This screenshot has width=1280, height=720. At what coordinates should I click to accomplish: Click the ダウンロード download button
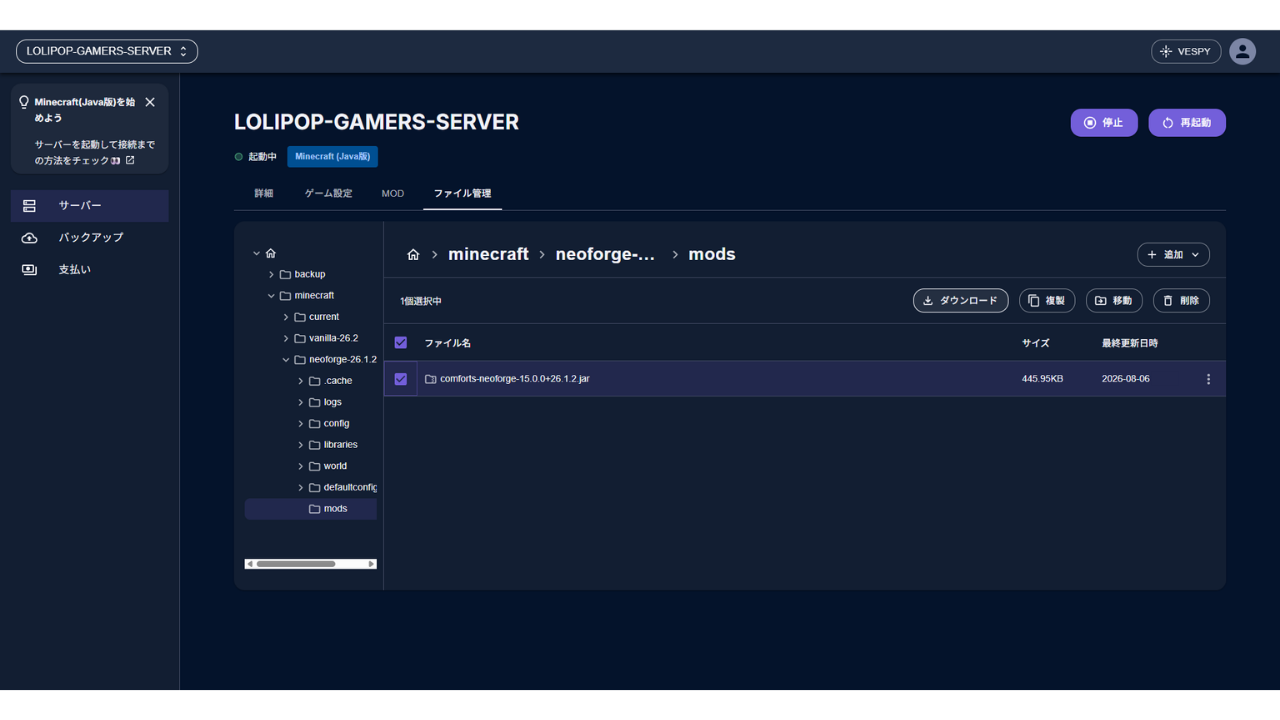coord(960,301)
